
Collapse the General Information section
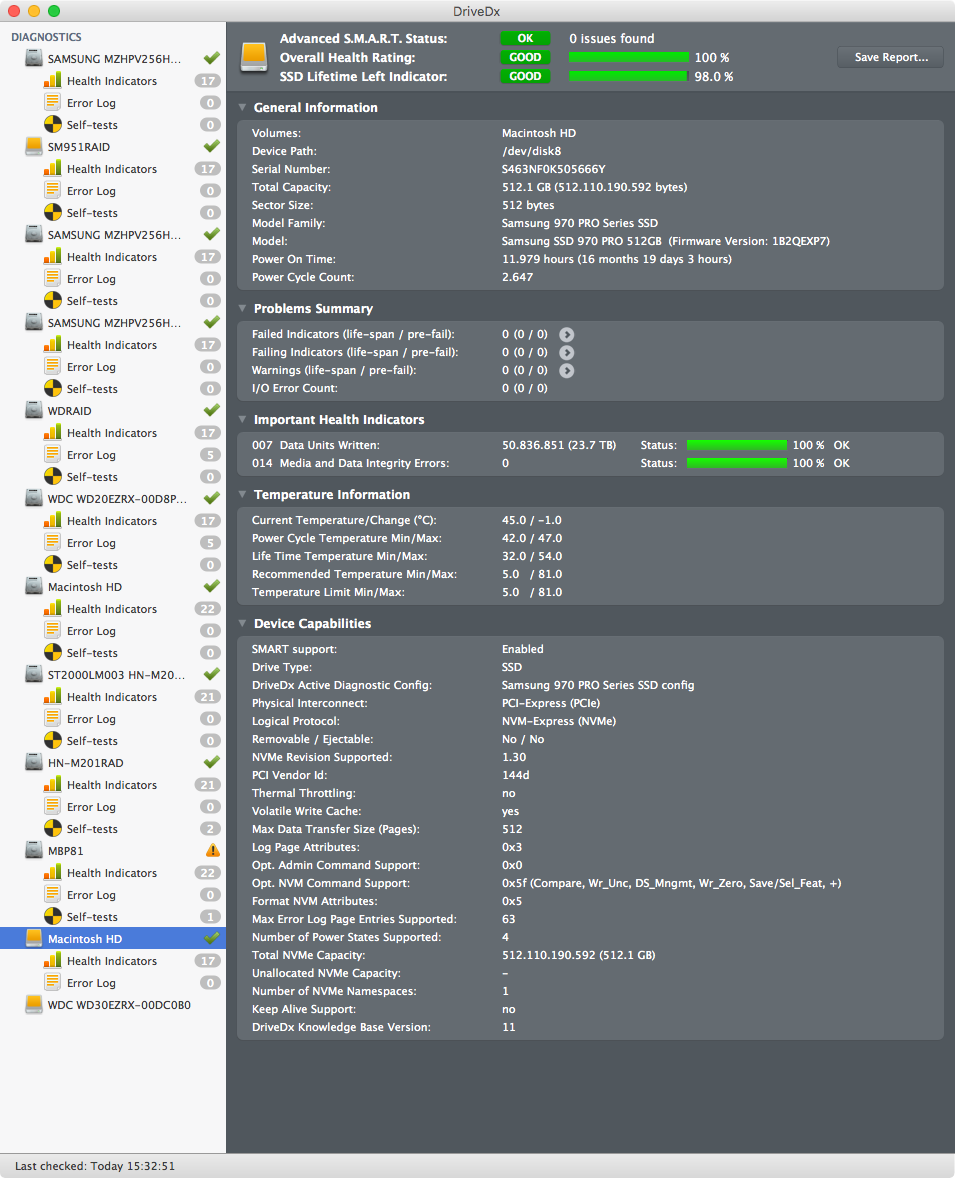pos(243,107)
